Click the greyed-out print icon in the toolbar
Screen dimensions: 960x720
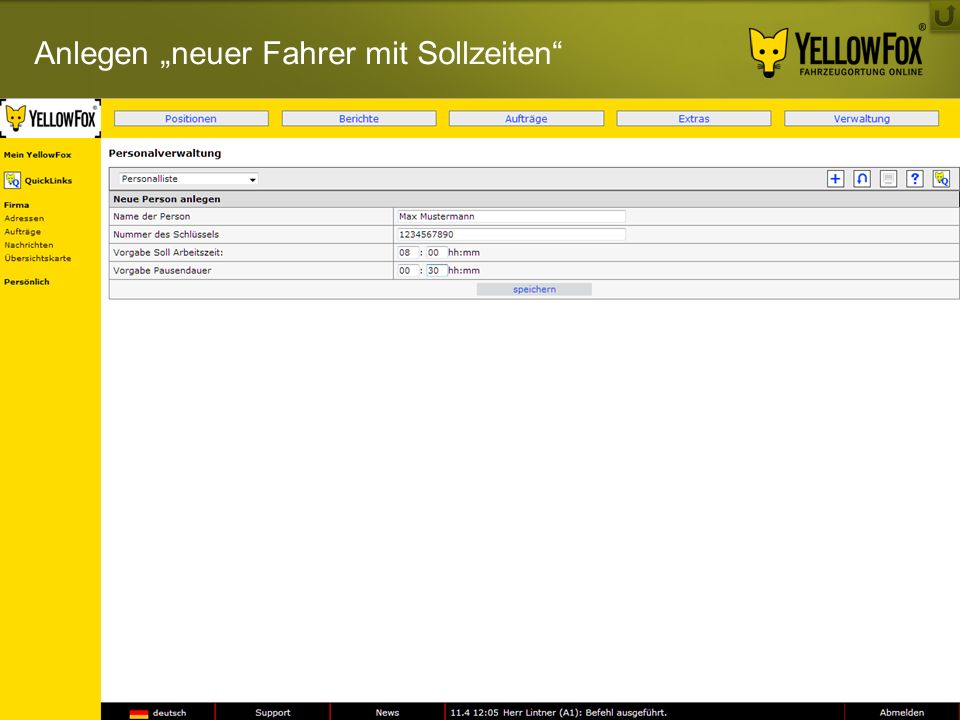pos(888,179)
